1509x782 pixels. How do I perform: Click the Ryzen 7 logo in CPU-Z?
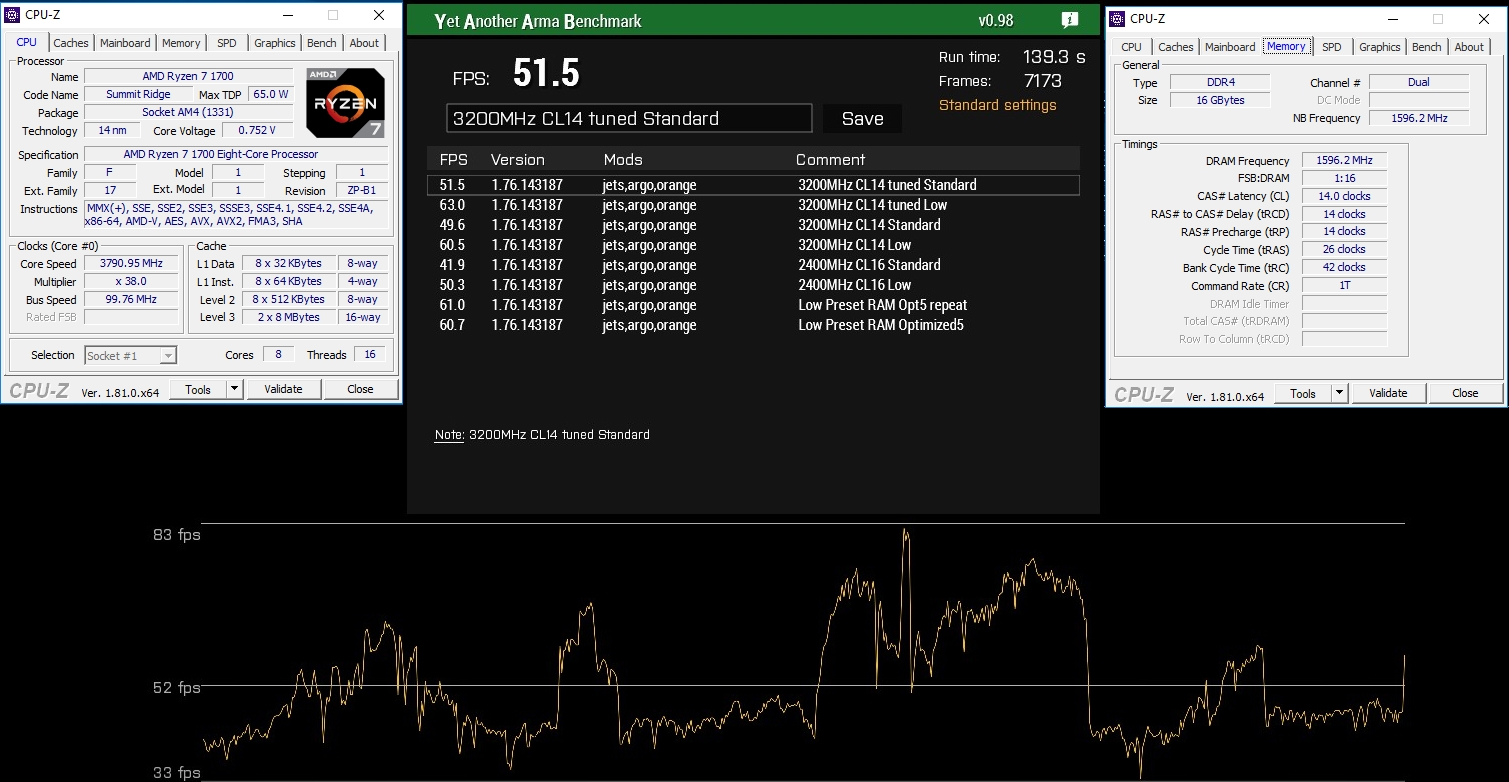click(346, 103)
